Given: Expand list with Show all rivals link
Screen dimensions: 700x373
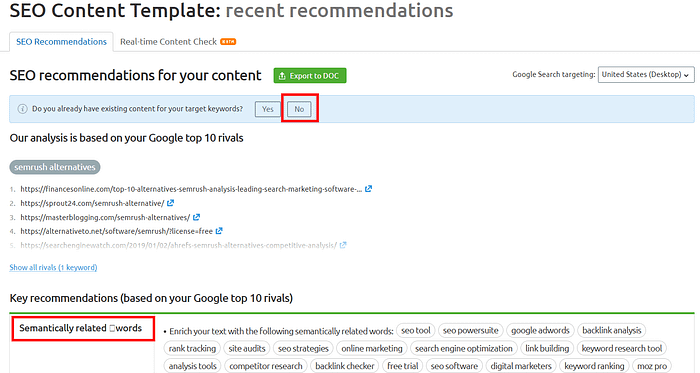Looking at the screenshot, I should tap(53, 267).
